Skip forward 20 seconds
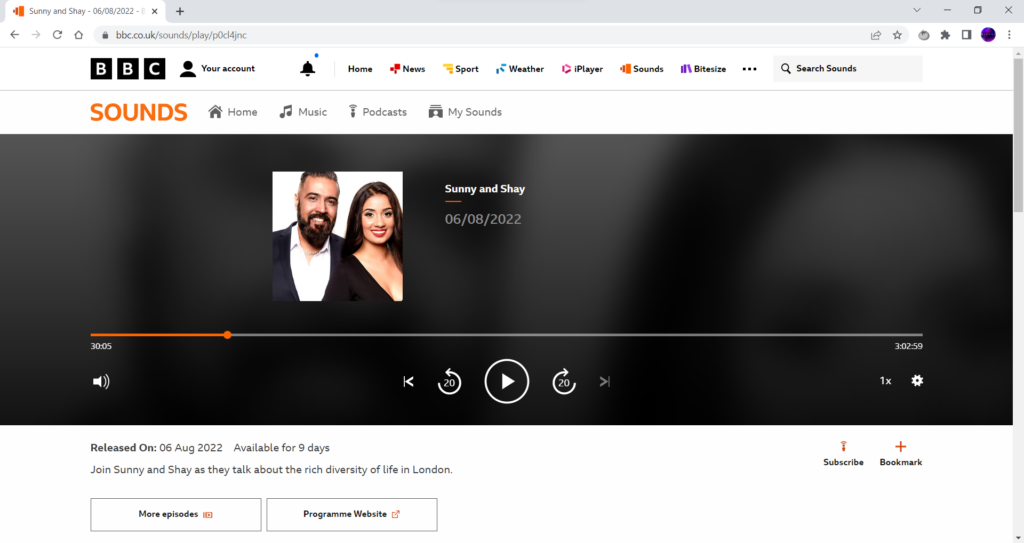Screen dimensions: 1024x543 (x=564, y=382)
